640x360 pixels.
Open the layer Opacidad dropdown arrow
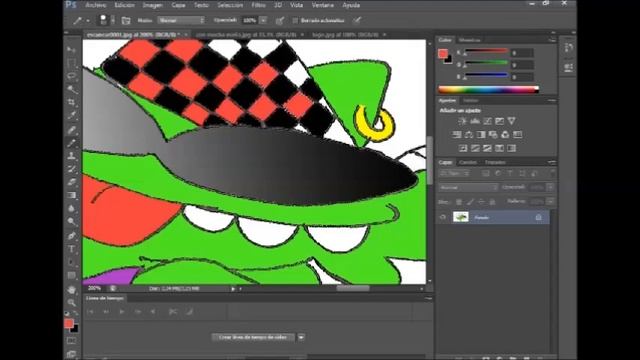(x=550, y=187)
